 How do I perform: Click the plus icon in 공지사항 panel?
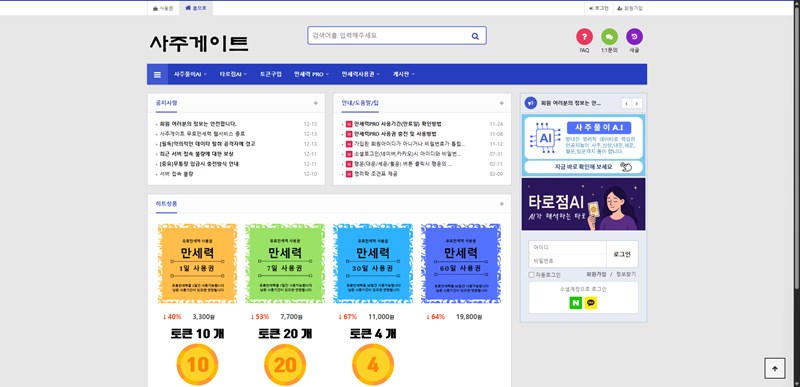pyautogui.click(x=315, y=103)
